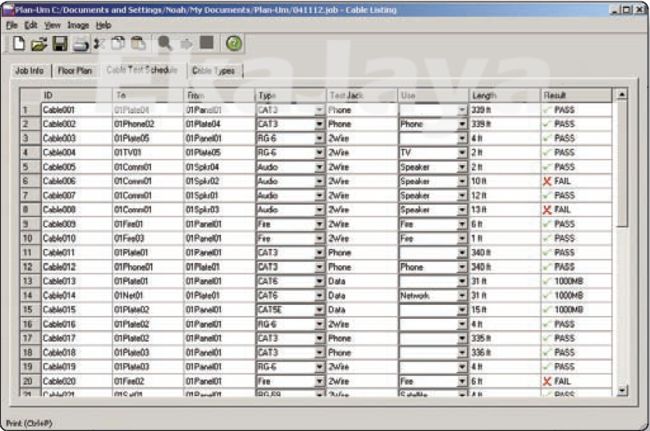Switch to the Floor Plan tab
The width and height of the screenshot is (650, 431).
tap(76, 72)
